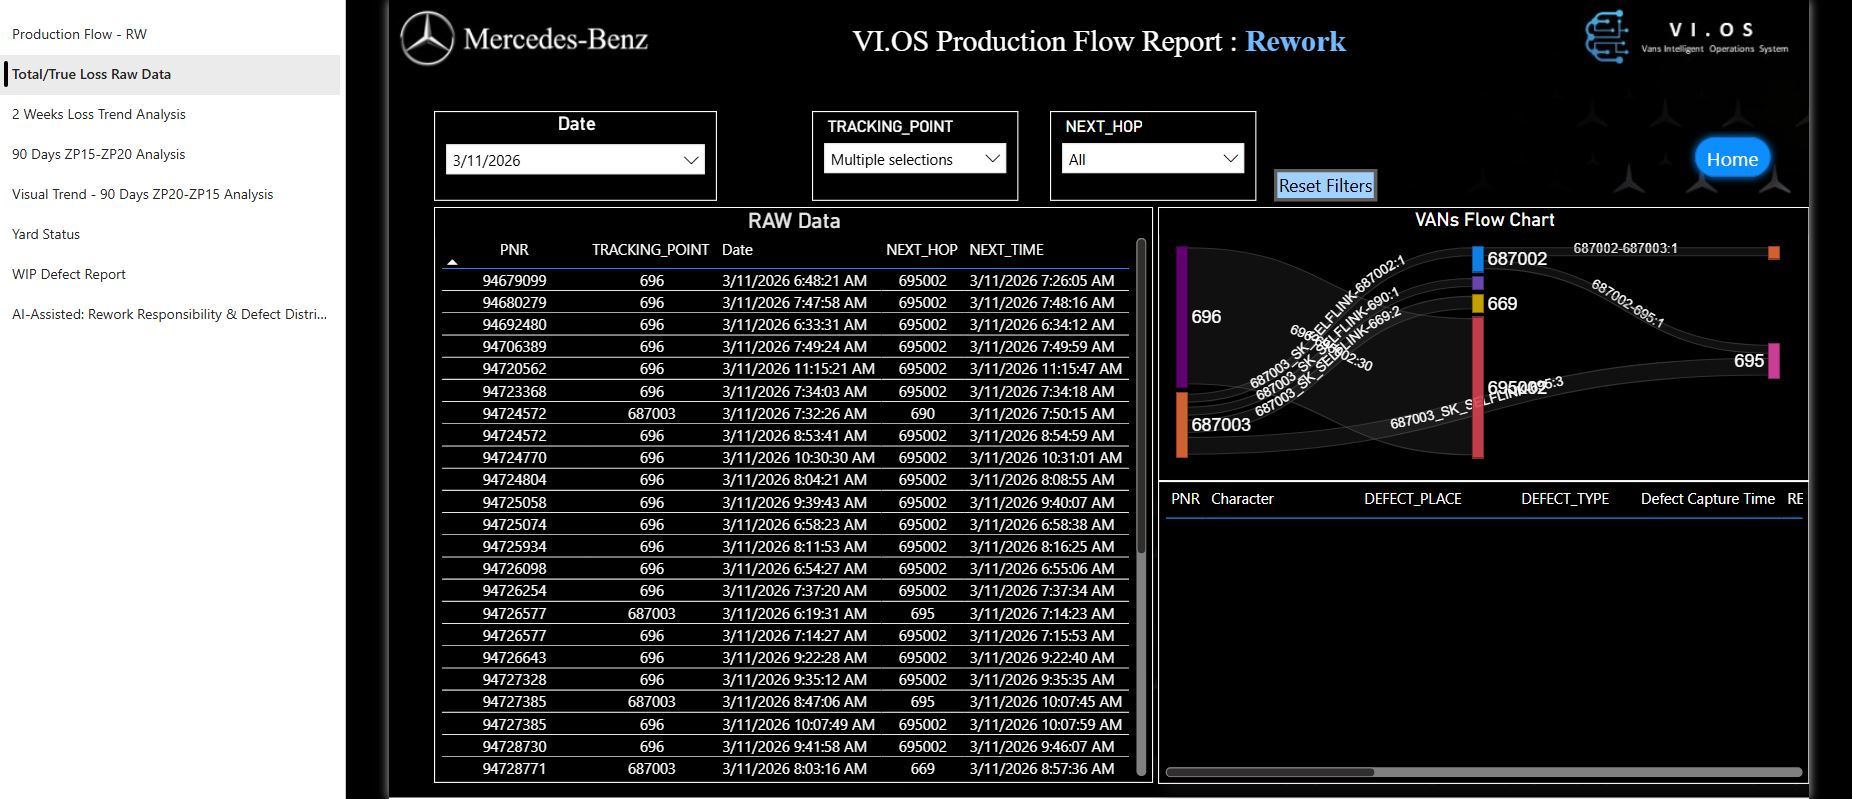Click the blue 687002 node in flow chart
Viewport: 1852px width, 799px height.
(x=1477, y=259)
